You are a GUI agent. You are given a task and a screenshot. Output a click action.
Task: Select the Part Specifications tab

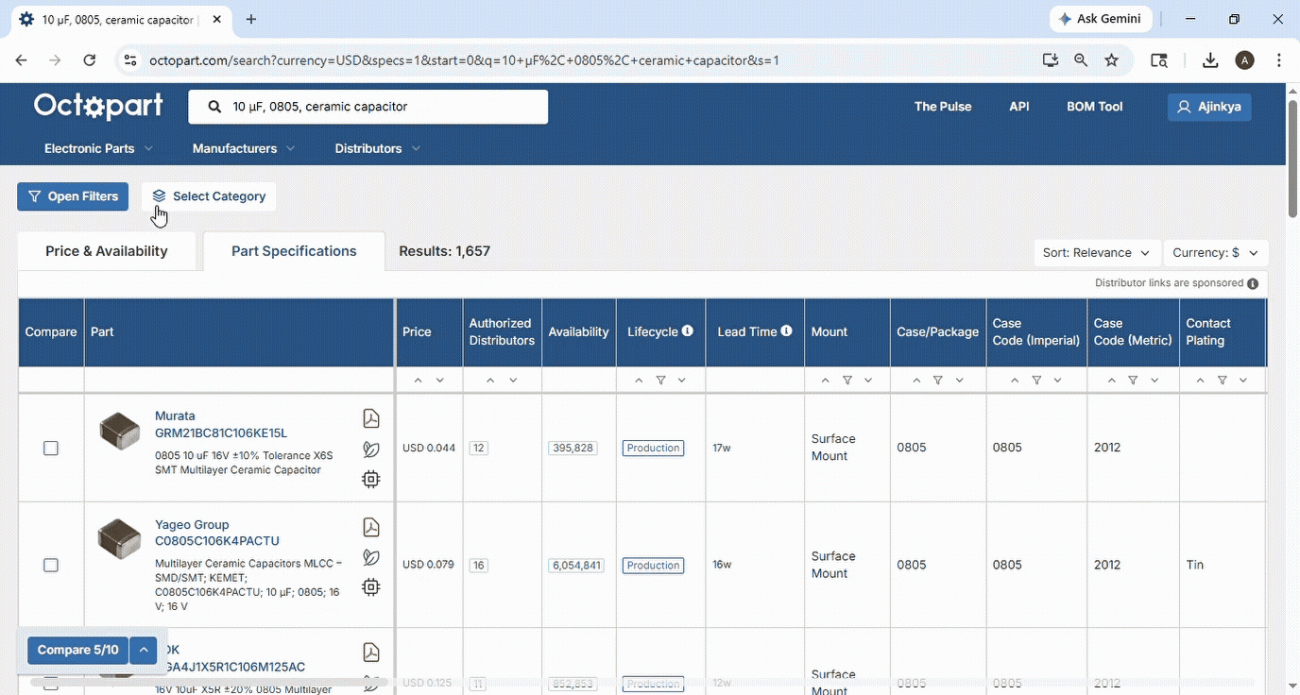pos(294,252)
